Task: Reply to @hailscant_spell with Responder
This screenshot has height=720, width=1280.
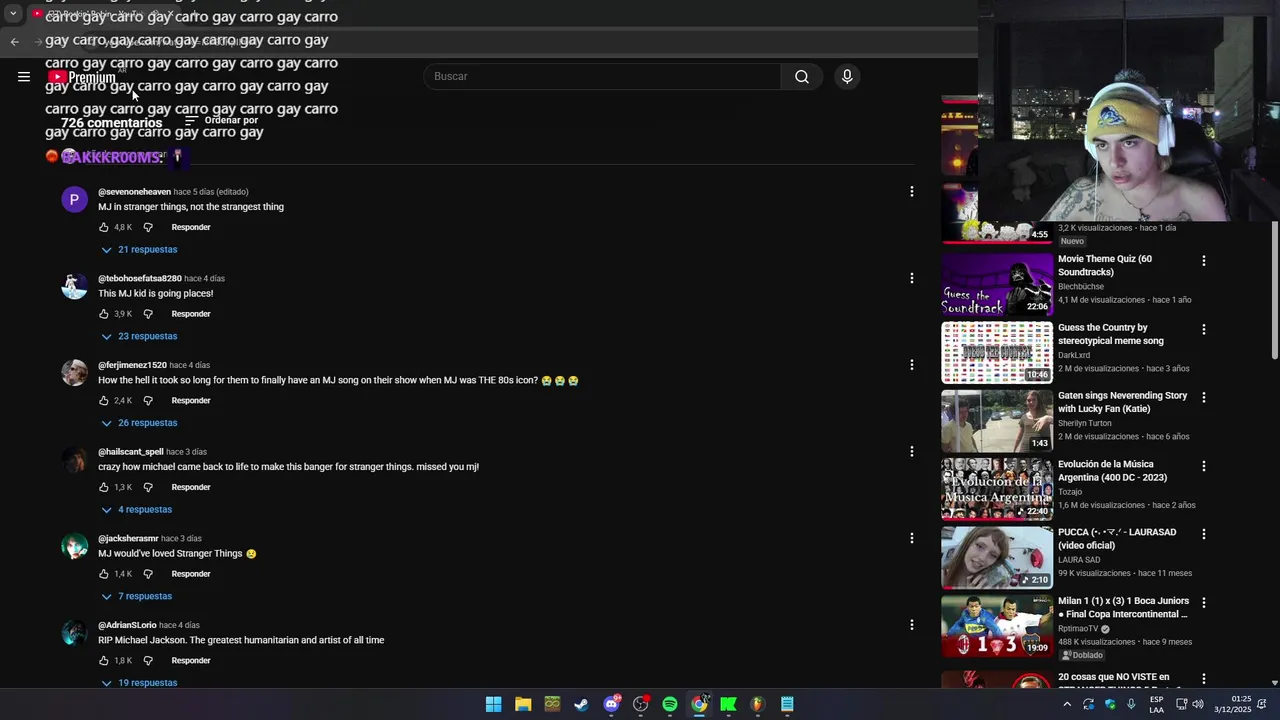Action: 191,487
